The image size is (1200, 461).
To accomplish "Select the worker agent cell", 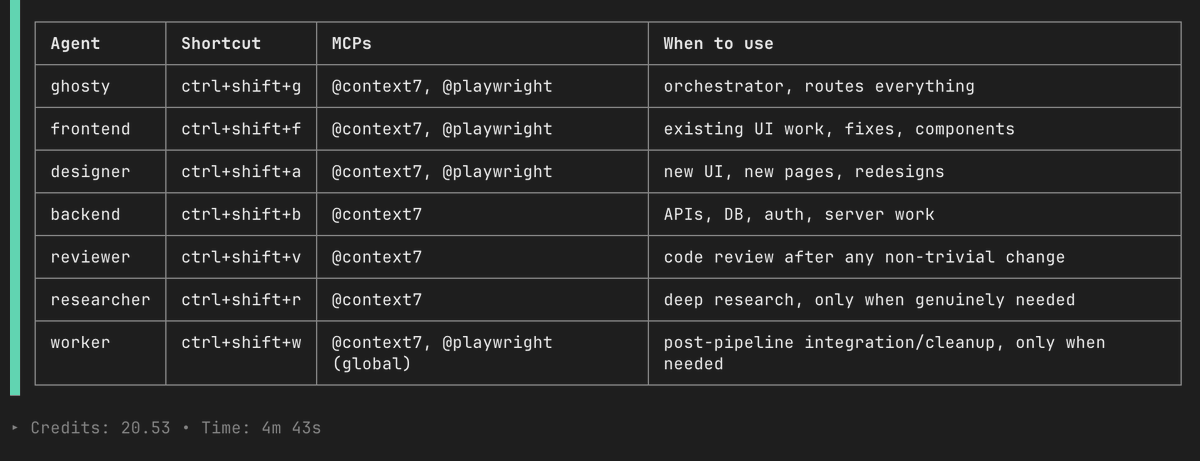I will 100,353.
